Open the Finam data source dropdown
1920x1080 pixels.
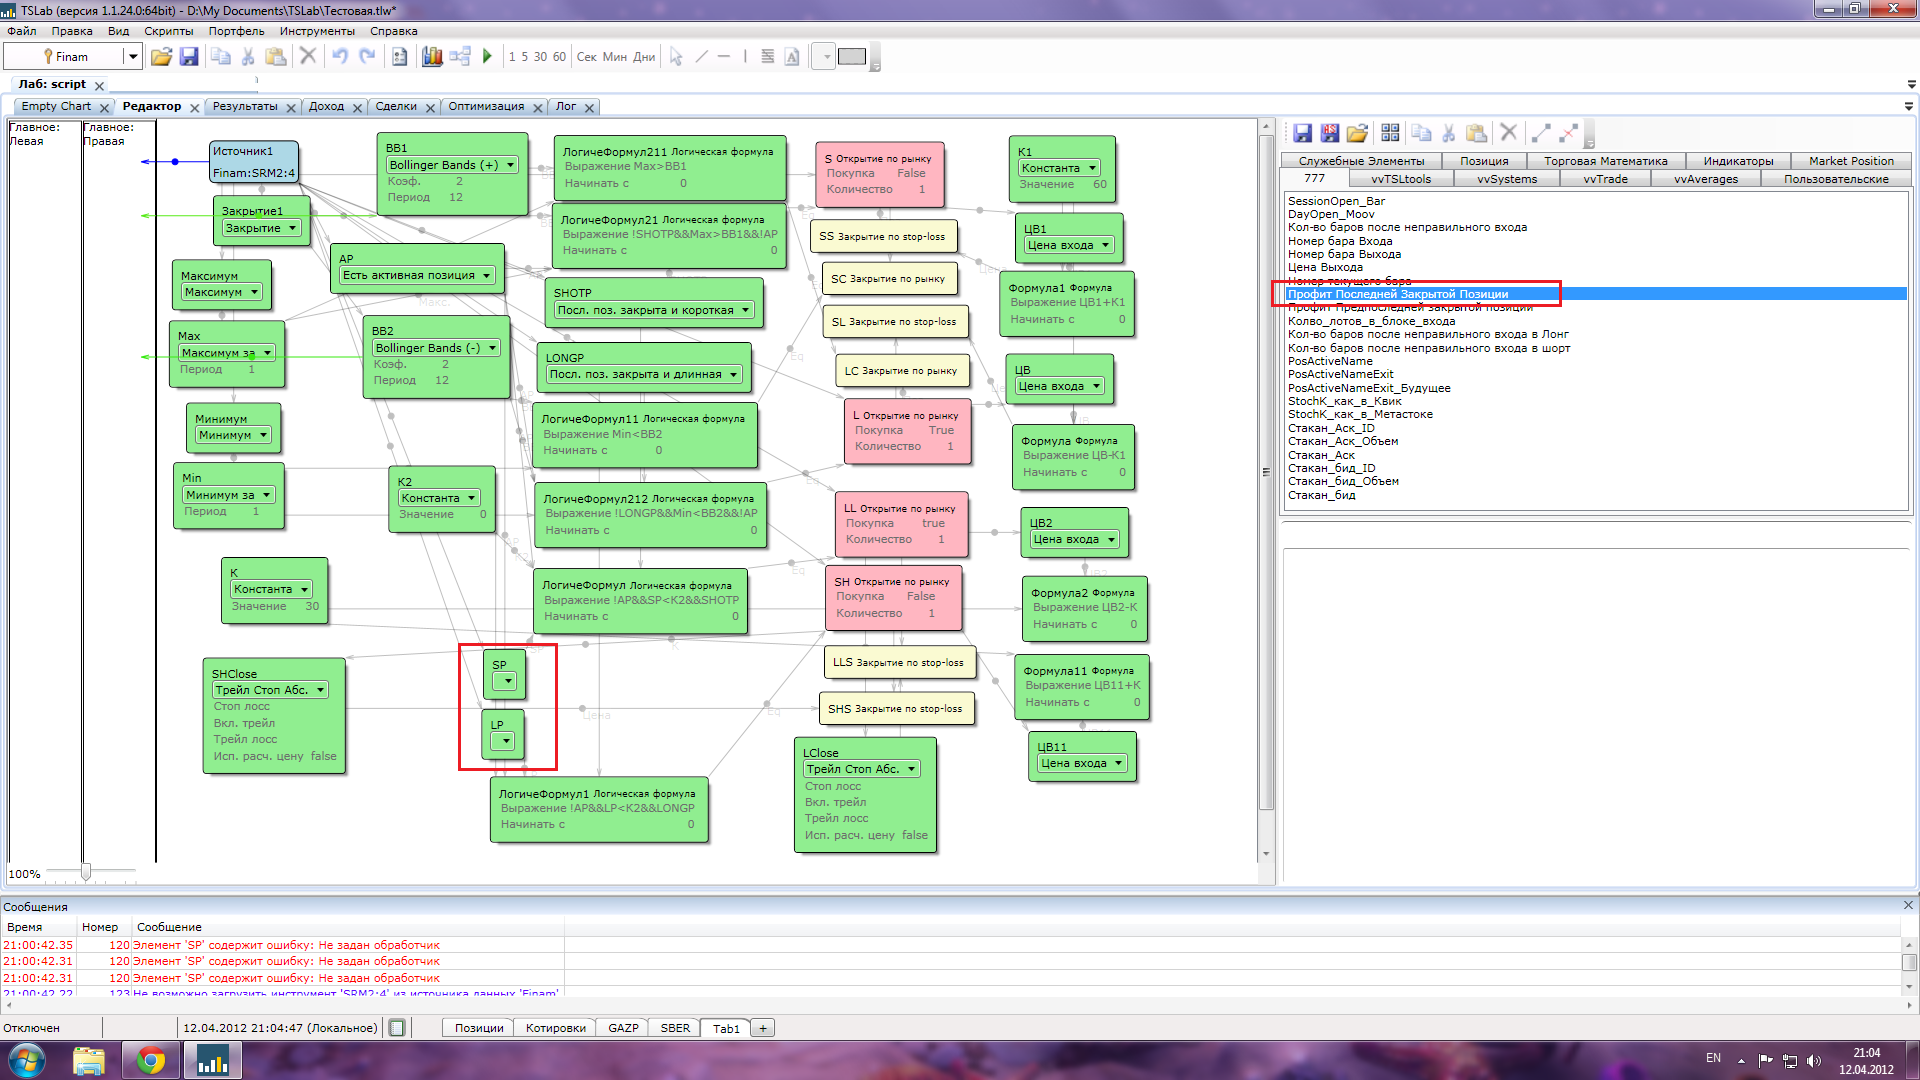(132, 57)
